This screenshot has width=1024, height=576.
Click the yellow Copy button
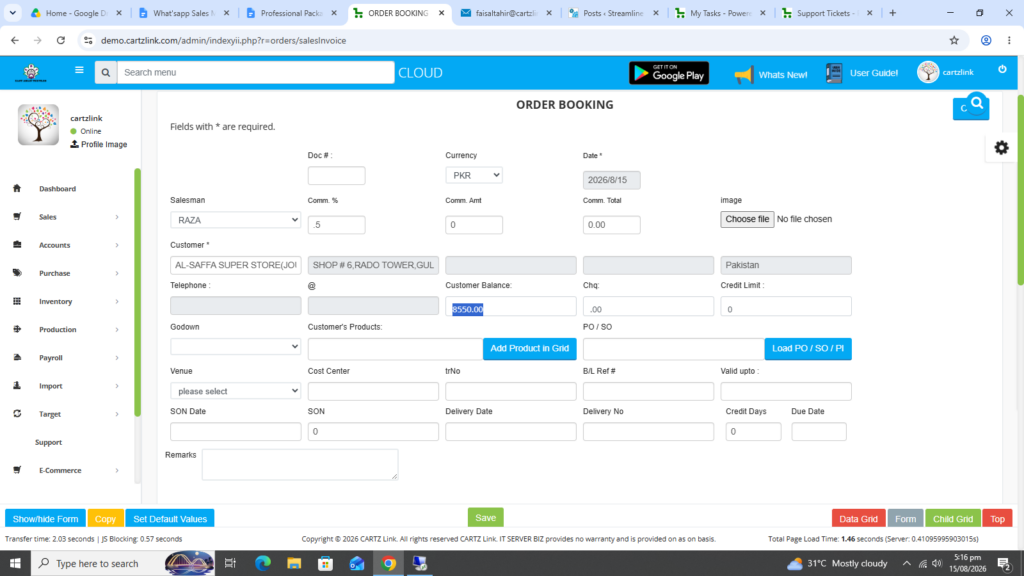pos(105,519)
